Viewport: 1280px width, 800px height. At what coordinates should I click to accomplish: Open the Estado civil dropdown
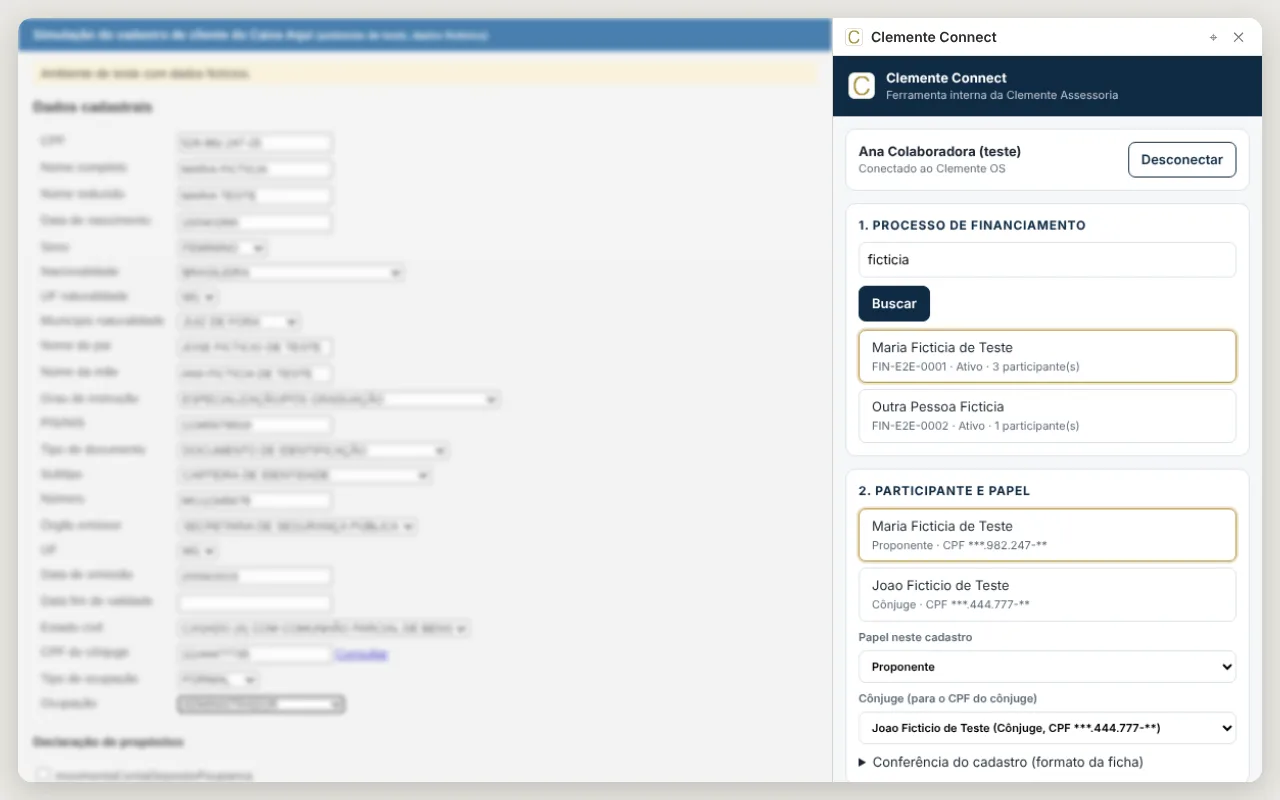[x=324, y=629]
